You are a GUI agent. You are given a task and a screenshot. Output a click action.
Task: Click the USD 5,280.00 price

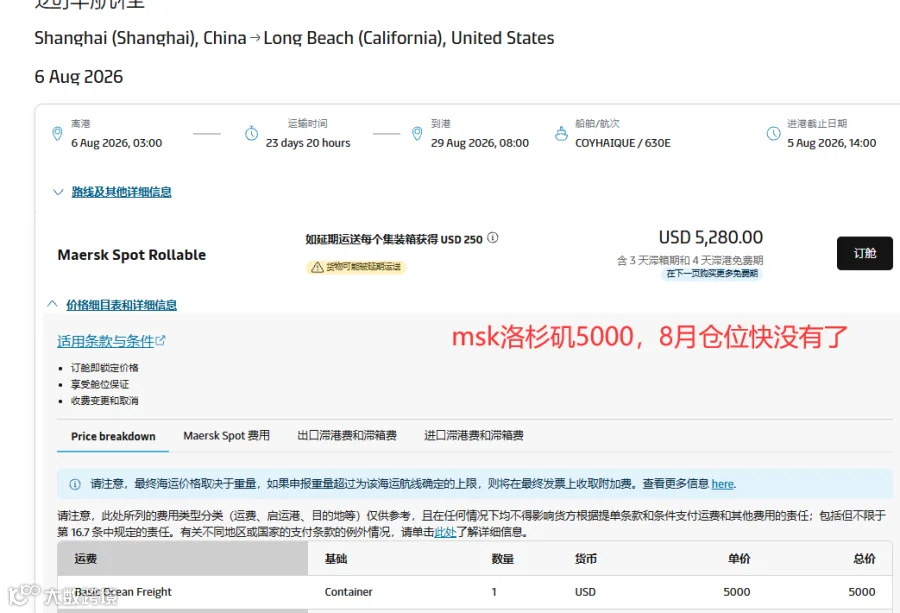pos(711,238)
